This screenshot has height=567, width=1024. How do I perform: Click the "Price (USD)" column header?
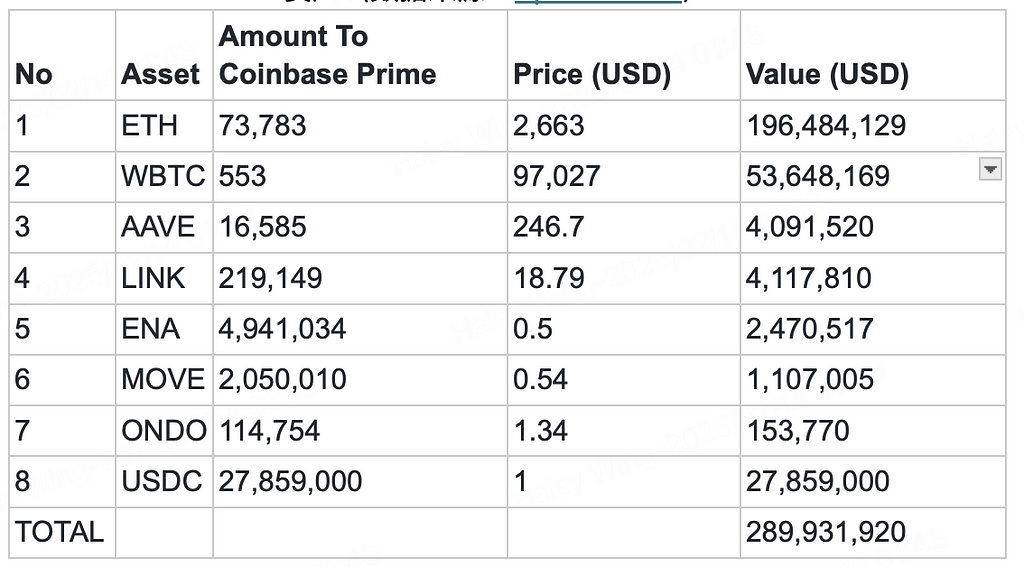coord(592,75)
